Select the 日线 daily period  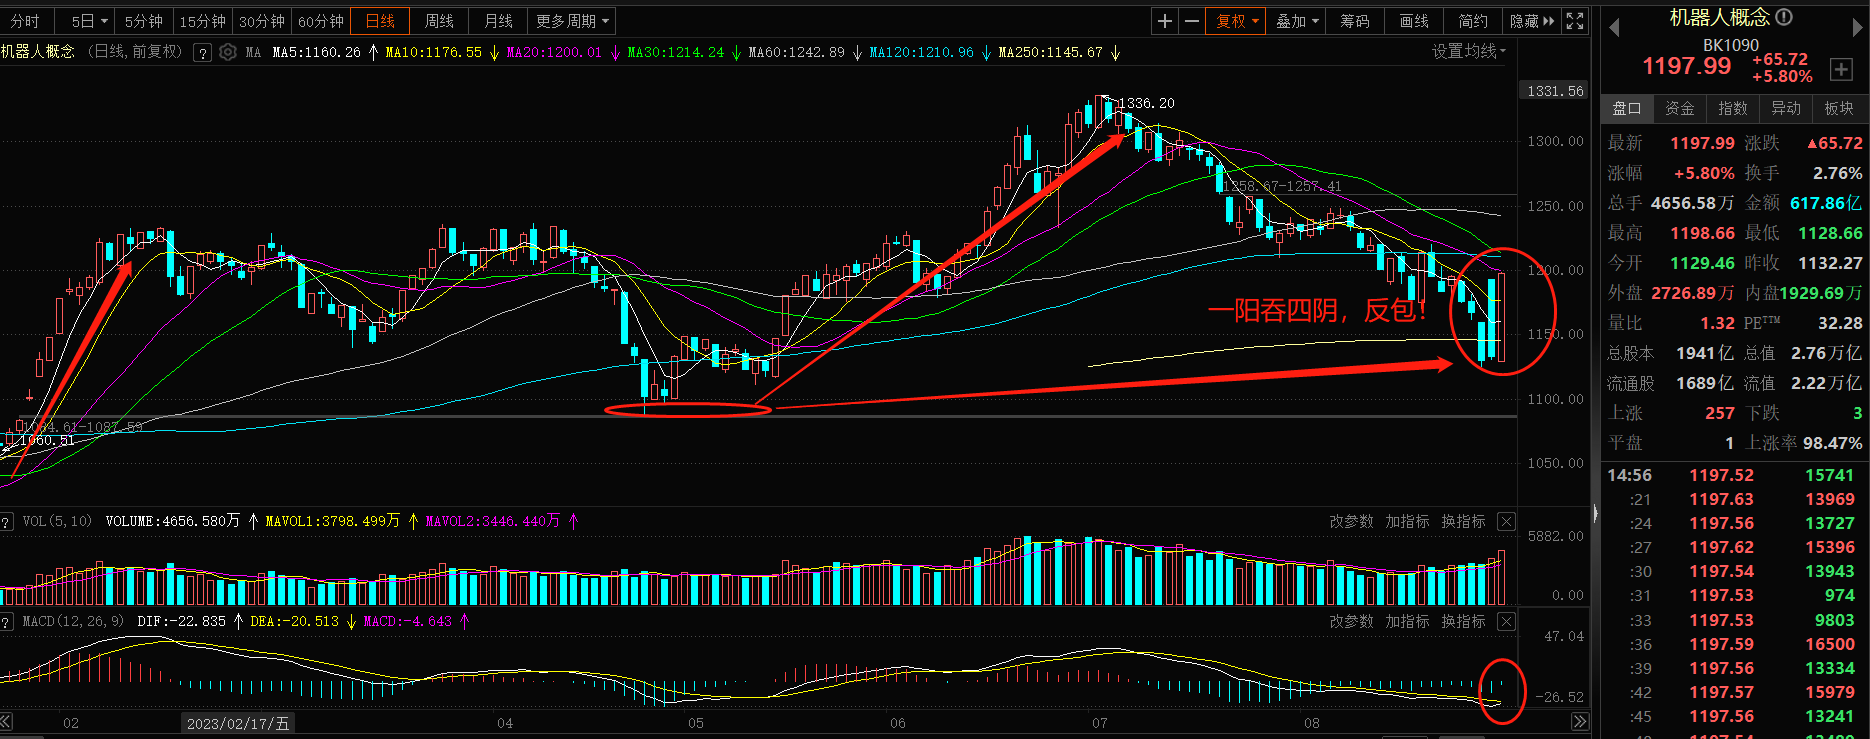380,21
